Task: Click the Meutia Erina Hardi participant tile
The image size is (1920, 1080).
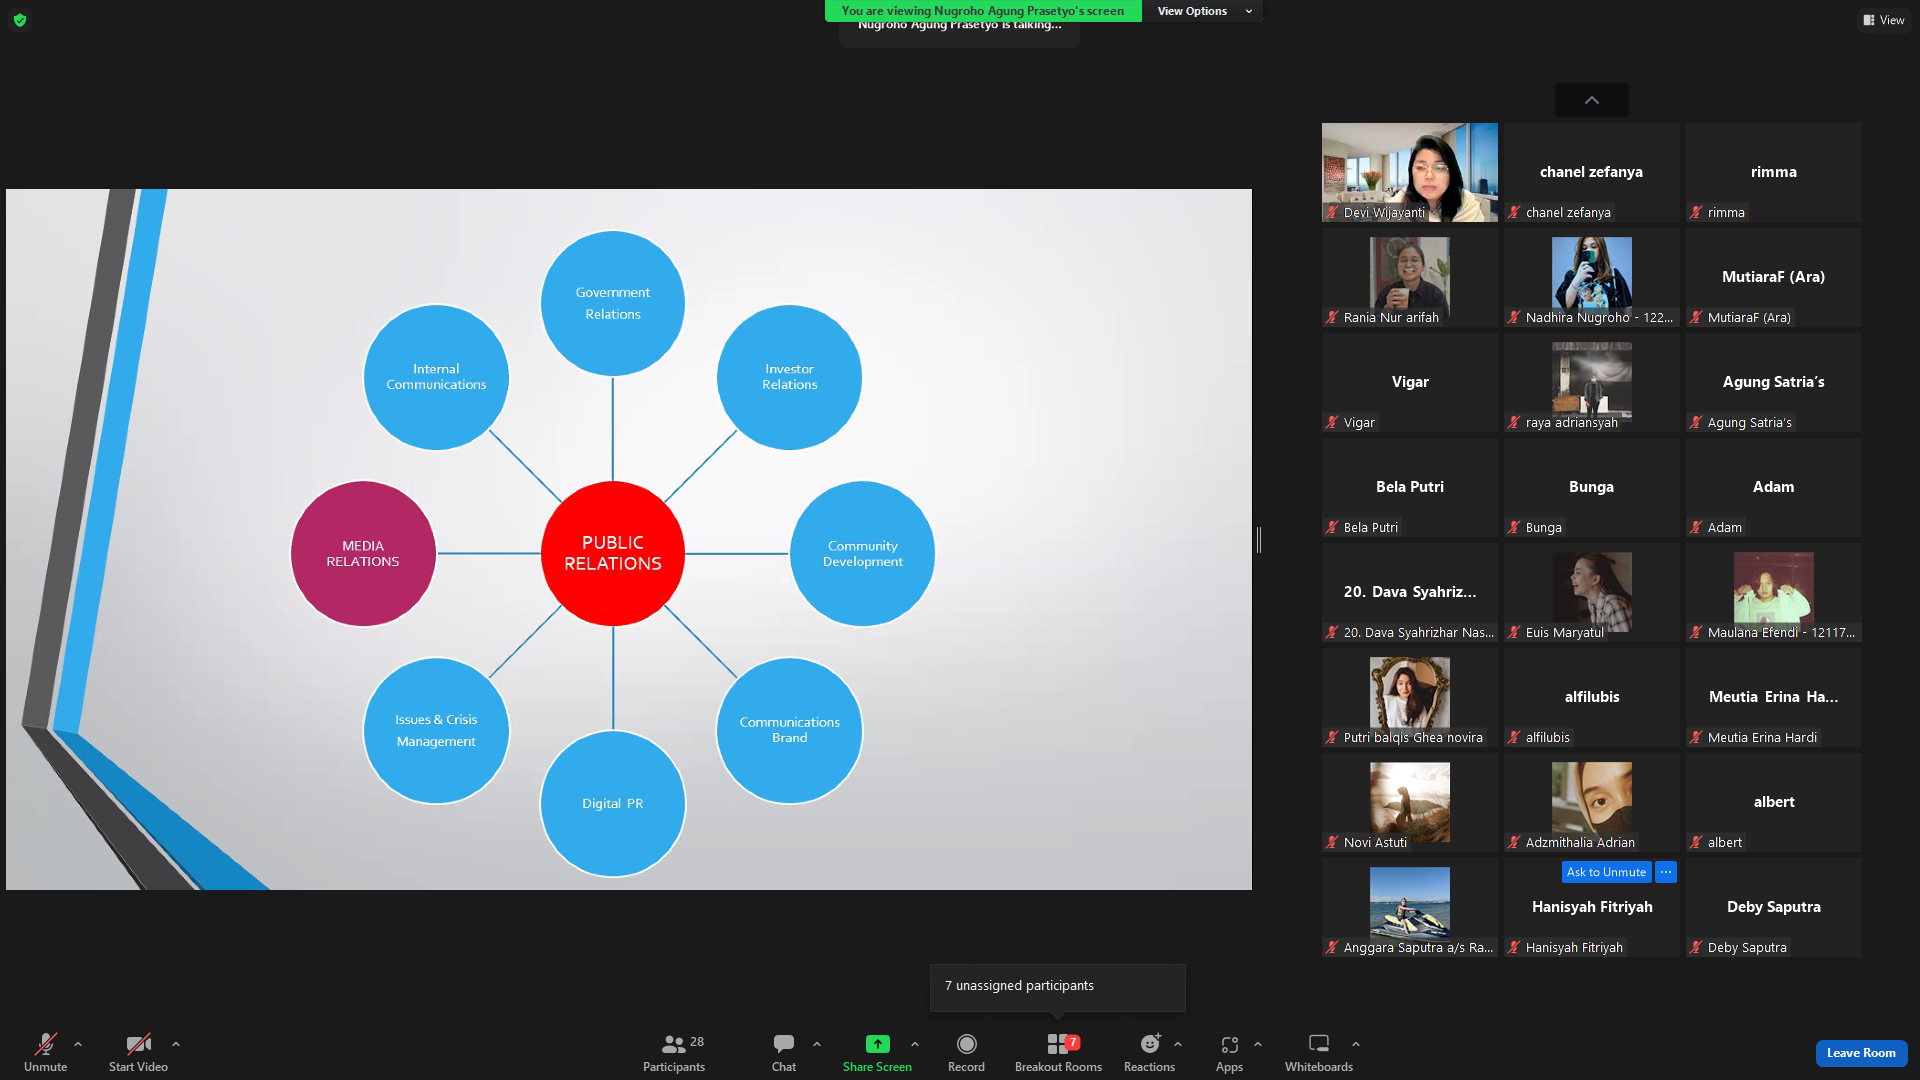Action: [x=1774, y=697]
